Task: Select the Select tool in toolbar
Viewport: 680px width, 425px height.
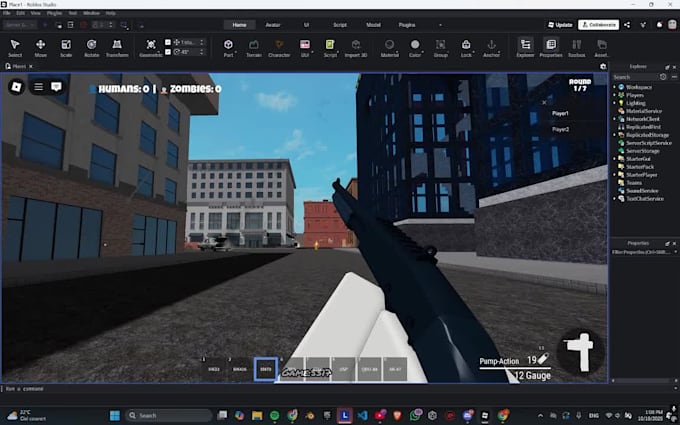Action: tap(15, 48)
